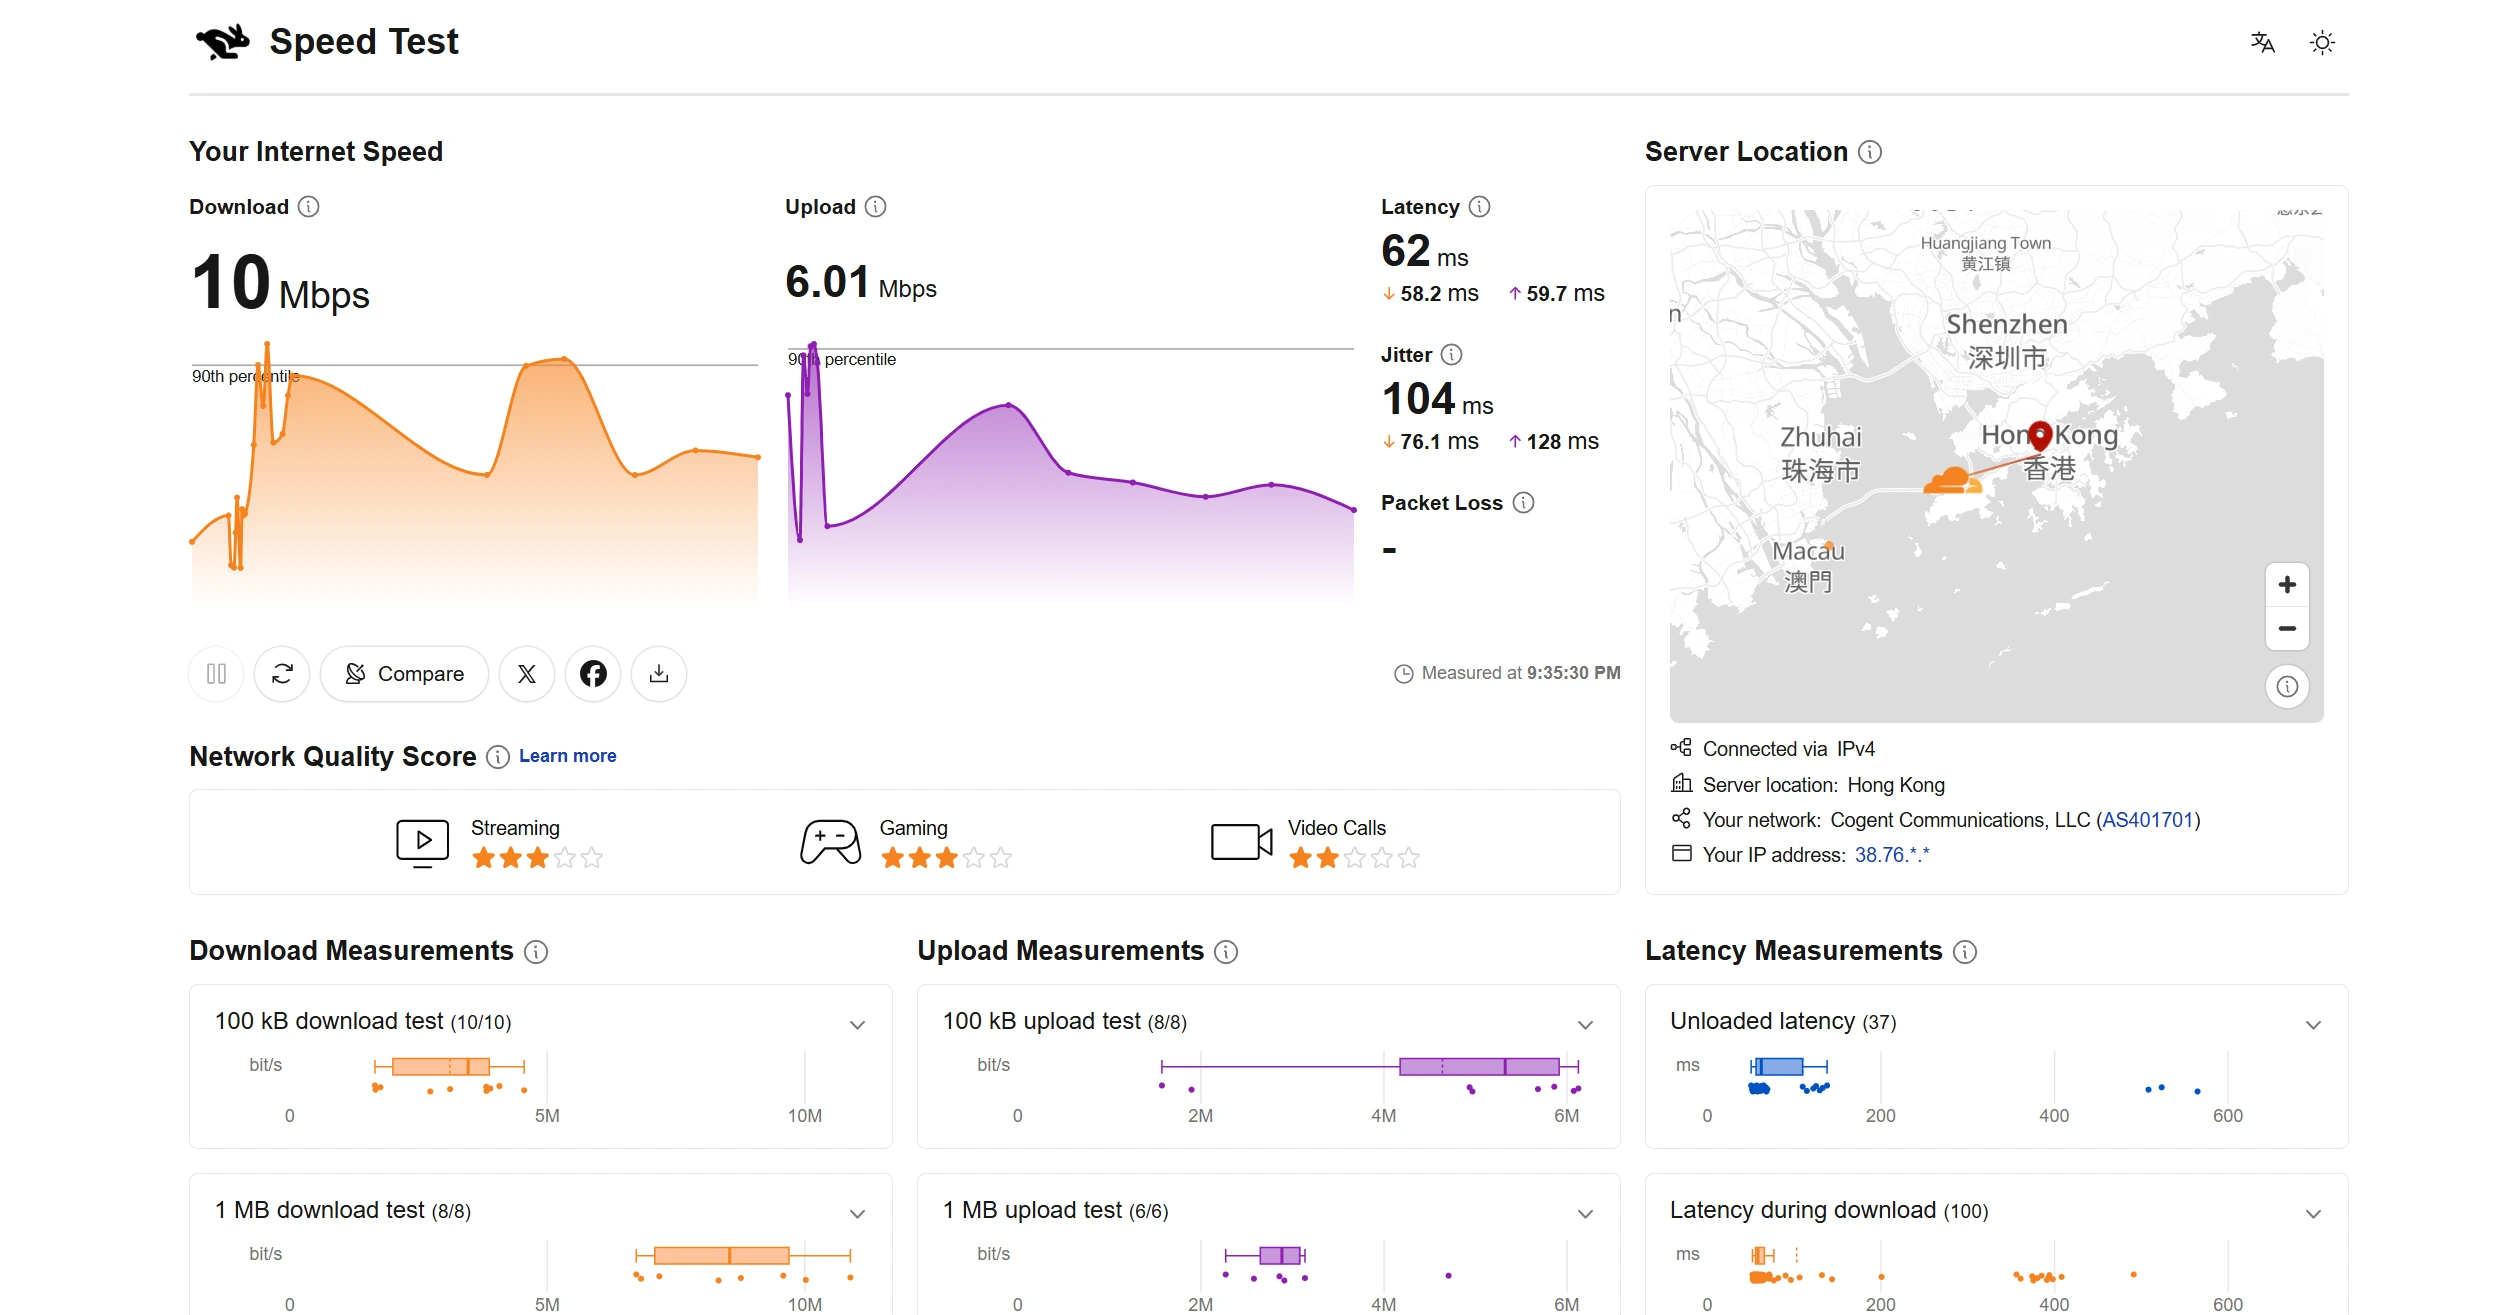Click the 'Server location: Hong Kong' text
Screen dimensions: 2511x1315
pyautogui.click(x=1823, y=785)
